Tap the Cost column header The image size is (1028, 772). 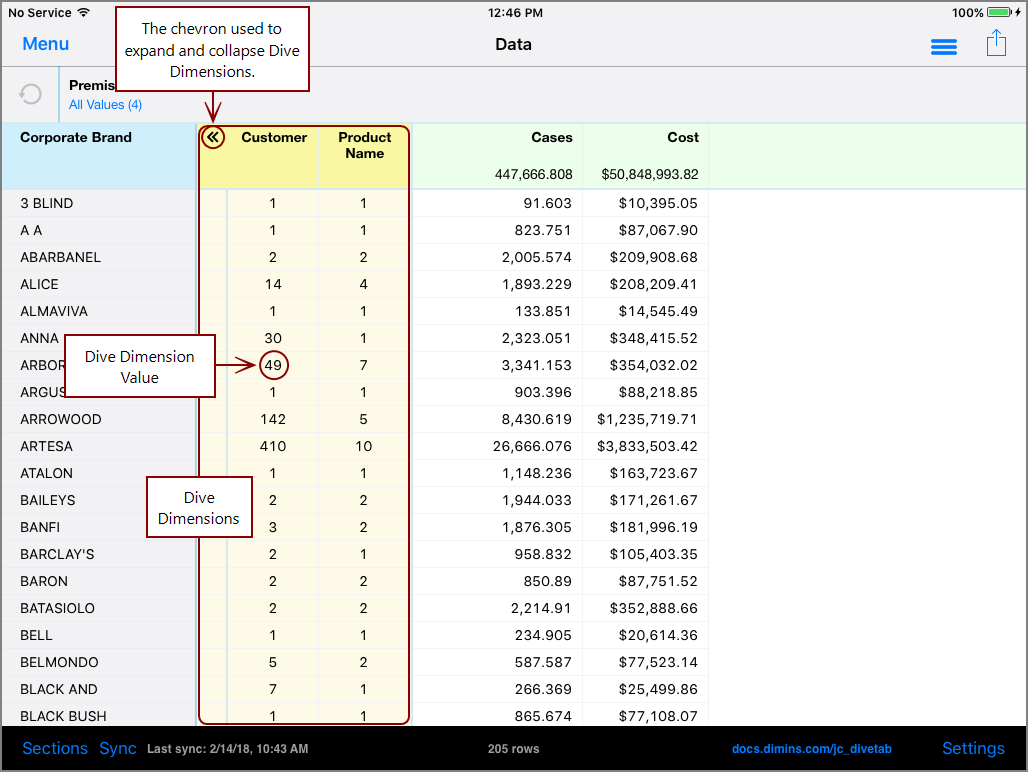pos(683,138)
